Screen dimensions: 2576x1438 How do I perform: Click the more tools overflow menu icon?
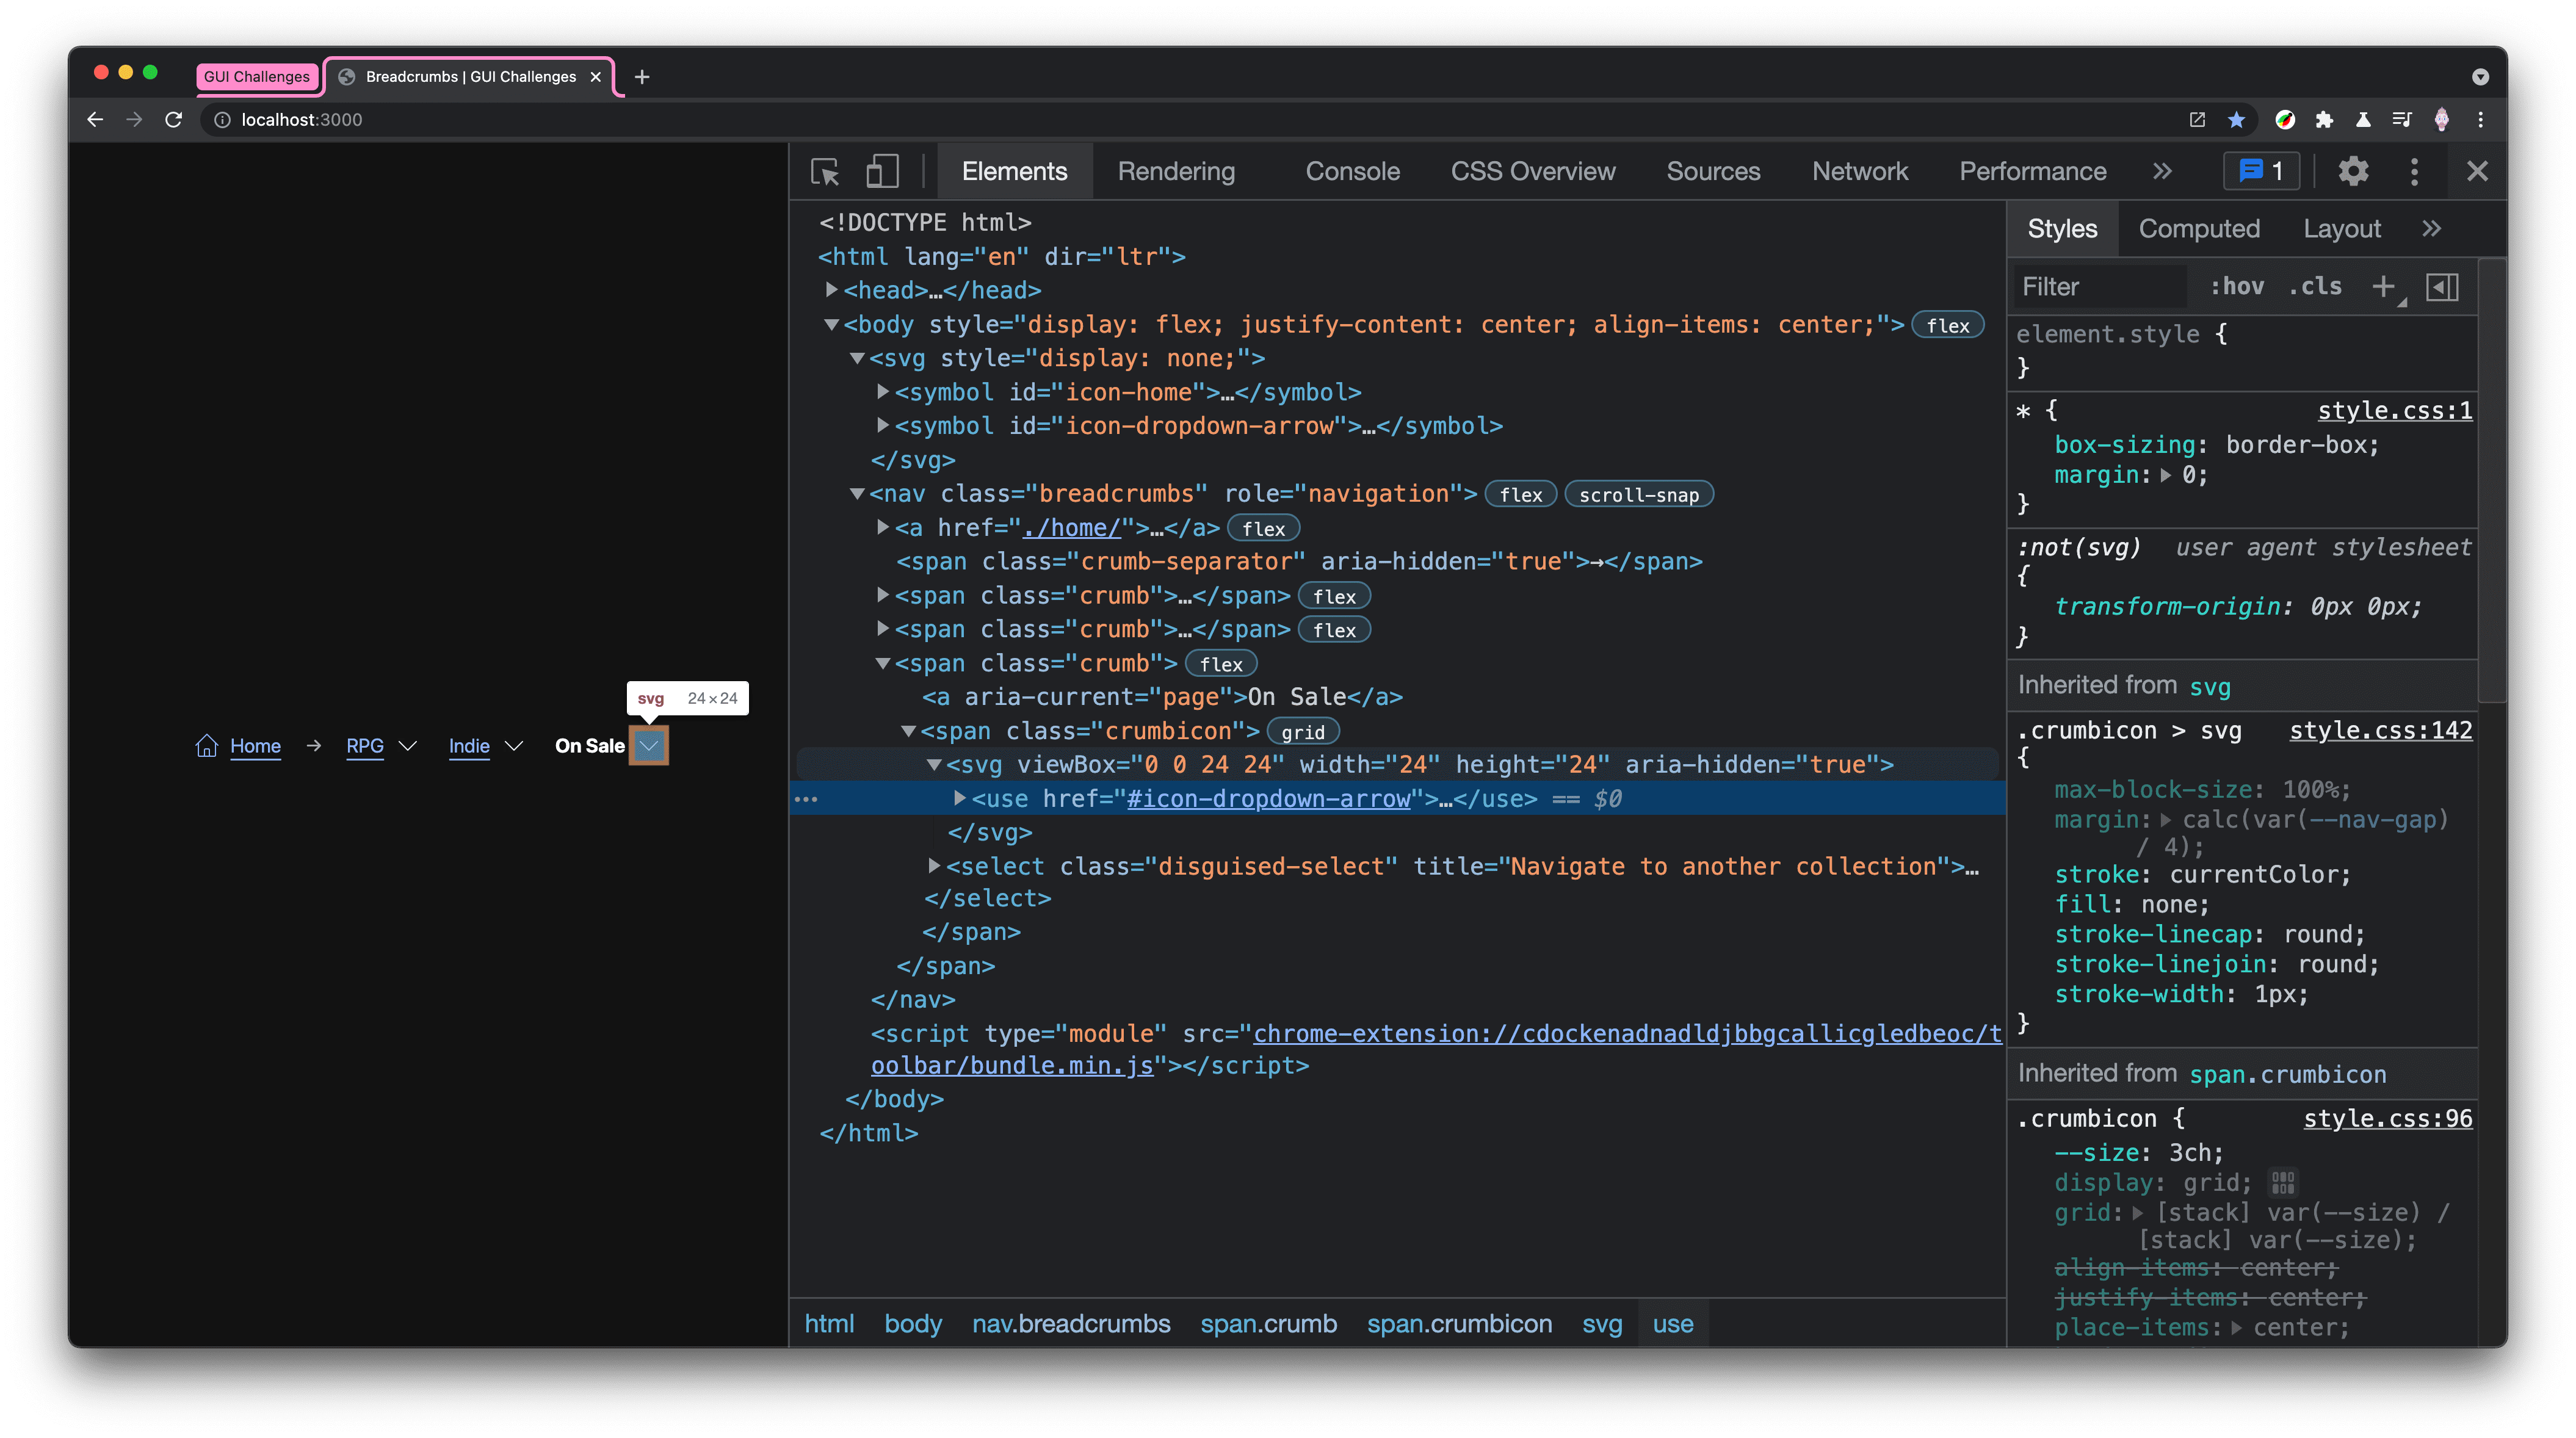[2415, 172]
